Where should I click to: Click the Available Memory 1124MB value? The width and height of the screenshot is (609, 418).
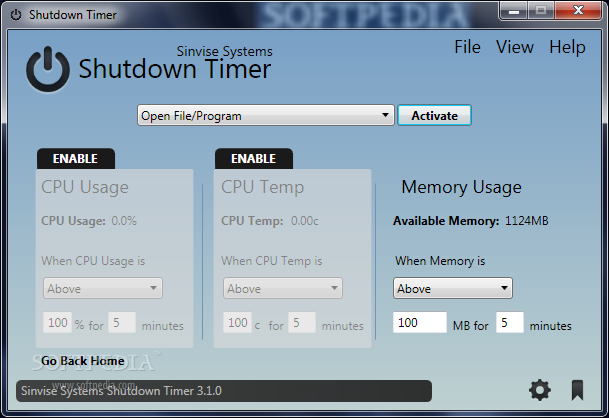(x=527, y=221)
